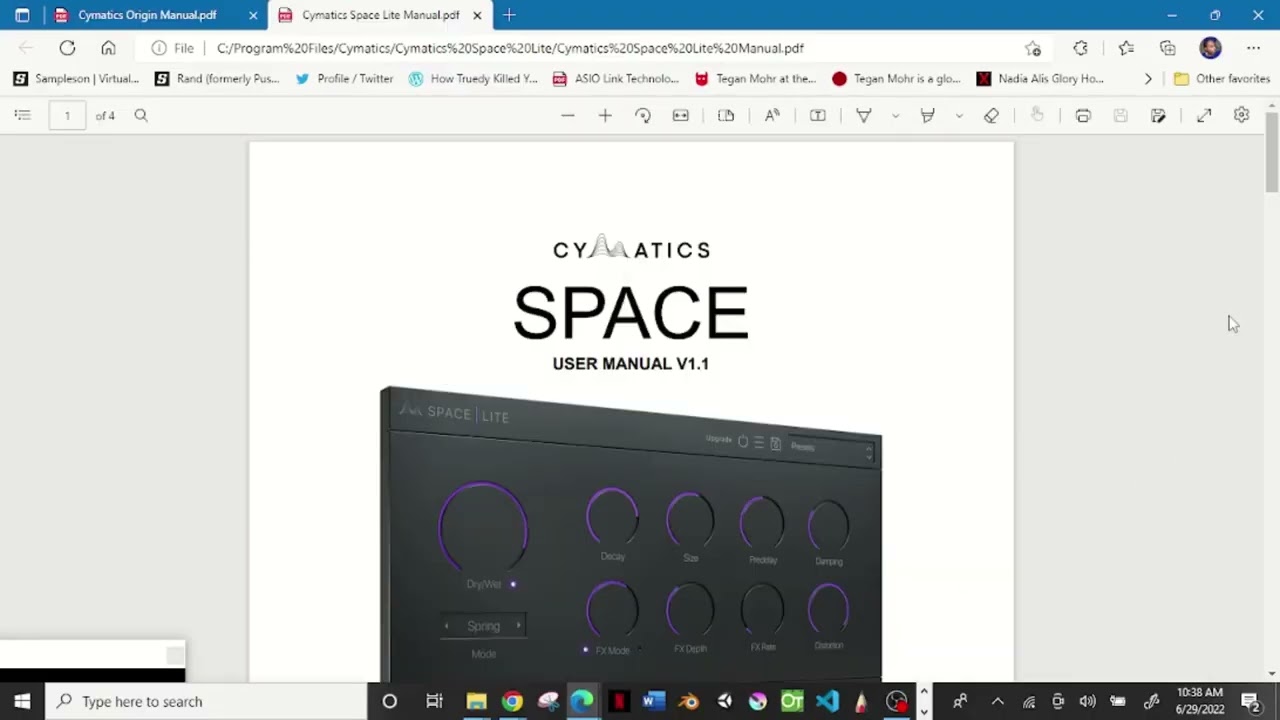Zoom out using the minus button

tap(568, 116)
